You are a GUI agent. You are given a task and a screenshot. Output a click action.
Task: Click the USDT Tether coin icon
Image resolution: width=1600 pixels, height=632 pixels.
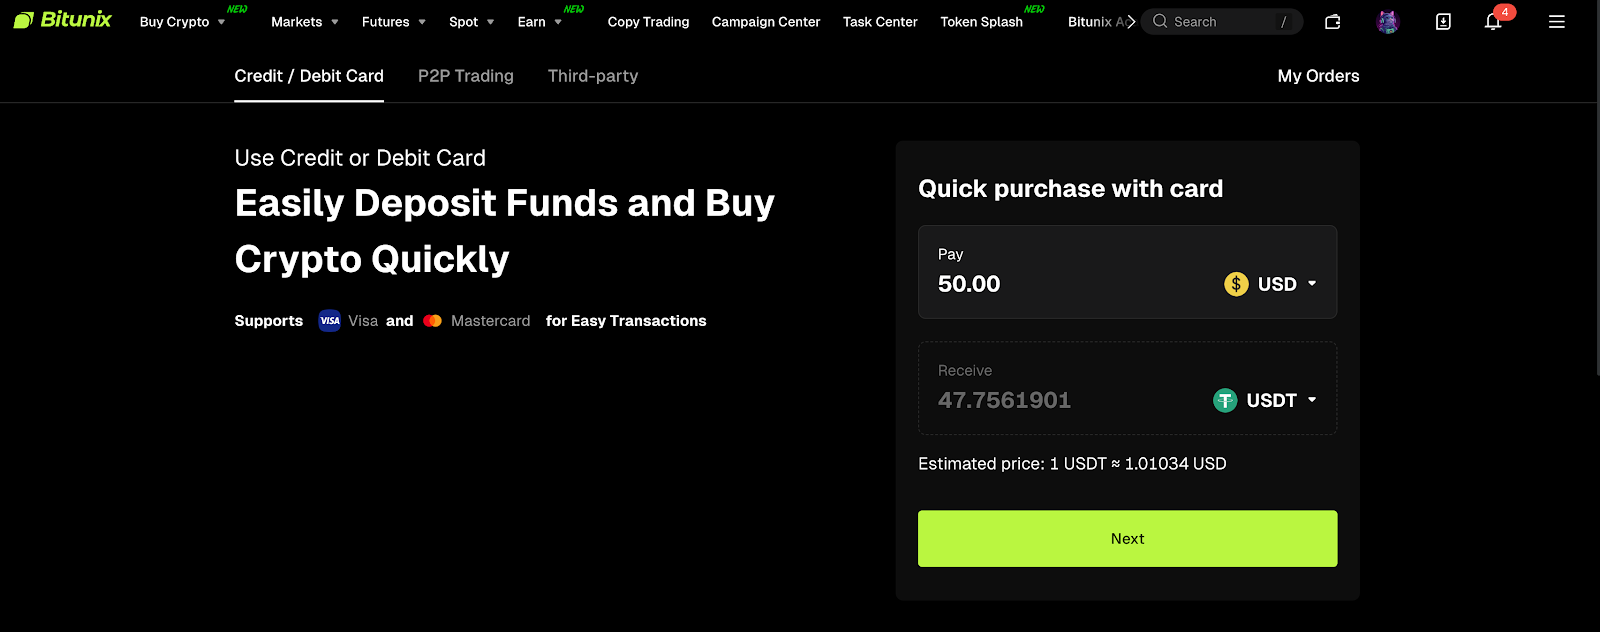pyautogui.click(x=1224, y=400)
